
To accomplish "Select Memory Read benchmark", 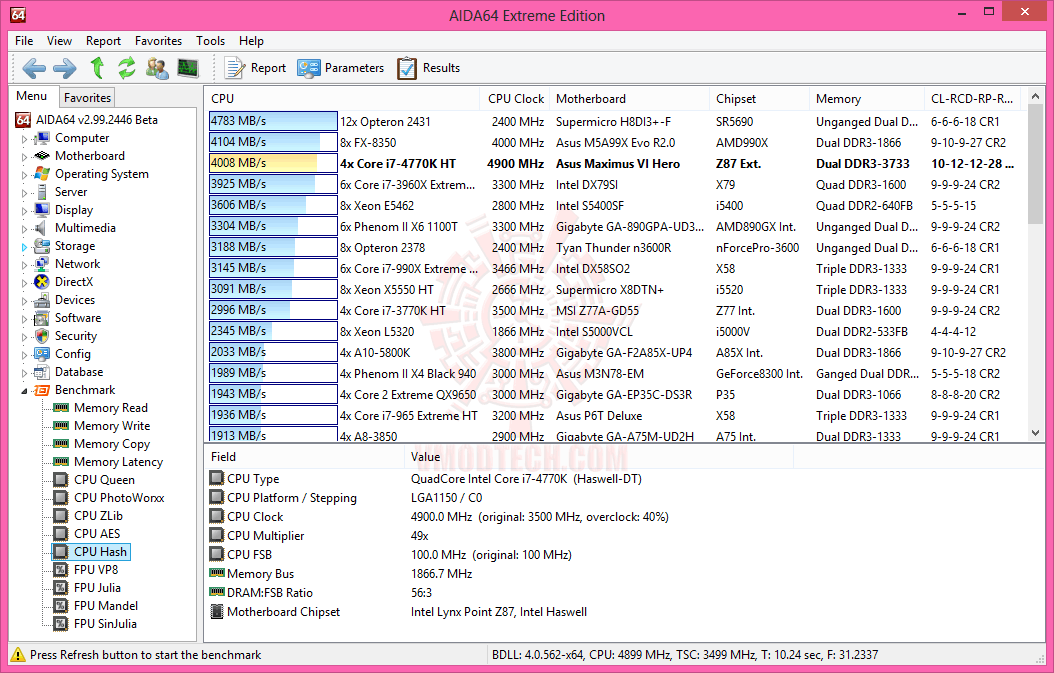I will (111, 408).
